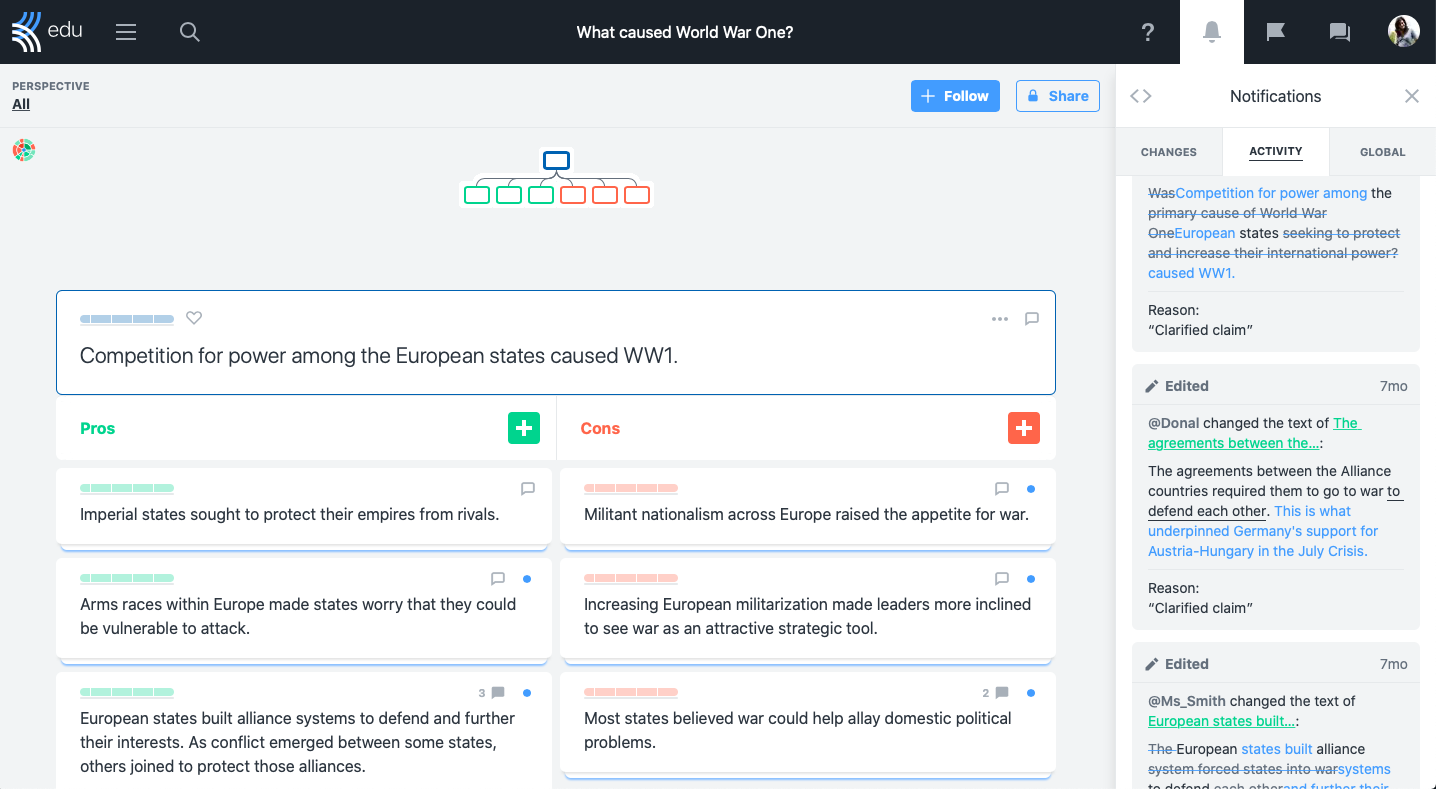Screen dimensions: 1436x789
Task: Select the root node in tree minimap
Action: tap(556, 160)
